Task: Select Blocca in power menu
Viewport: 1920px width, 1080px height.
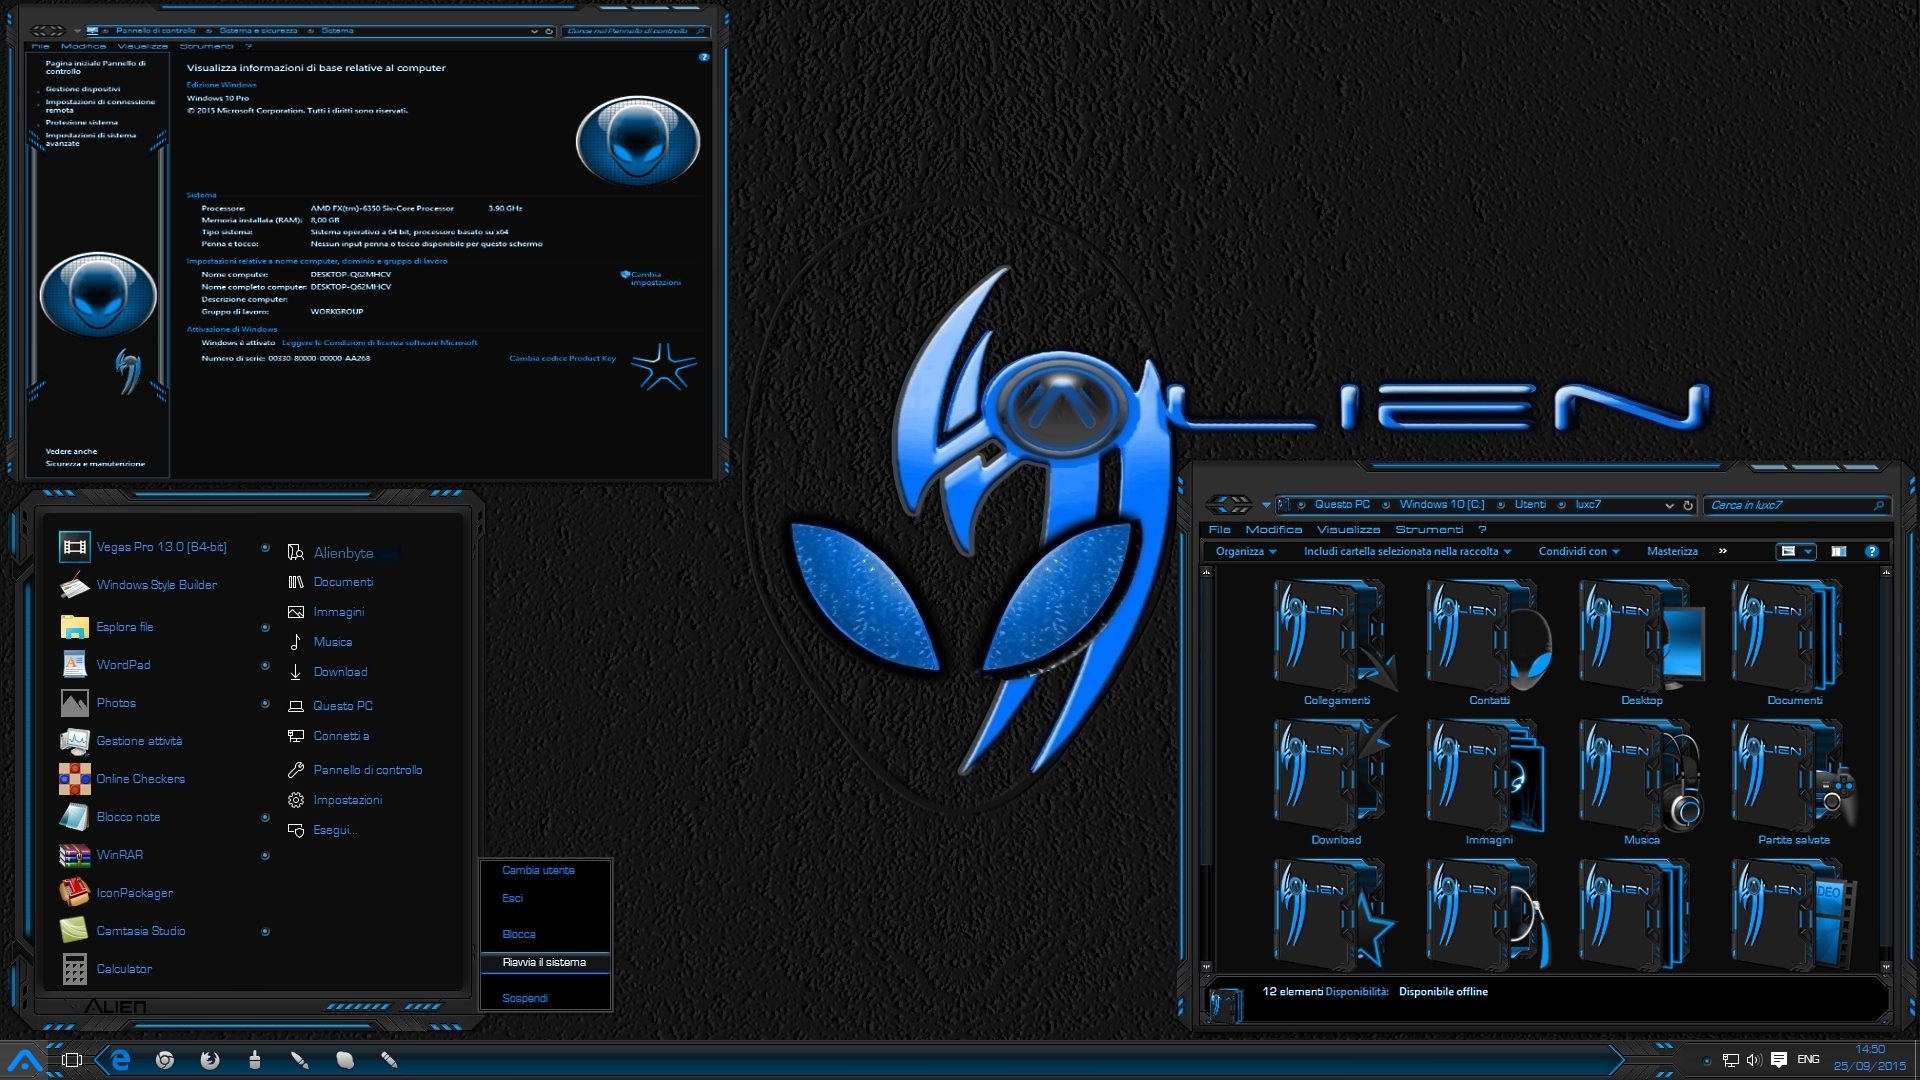Action: (x=545, y=934)
